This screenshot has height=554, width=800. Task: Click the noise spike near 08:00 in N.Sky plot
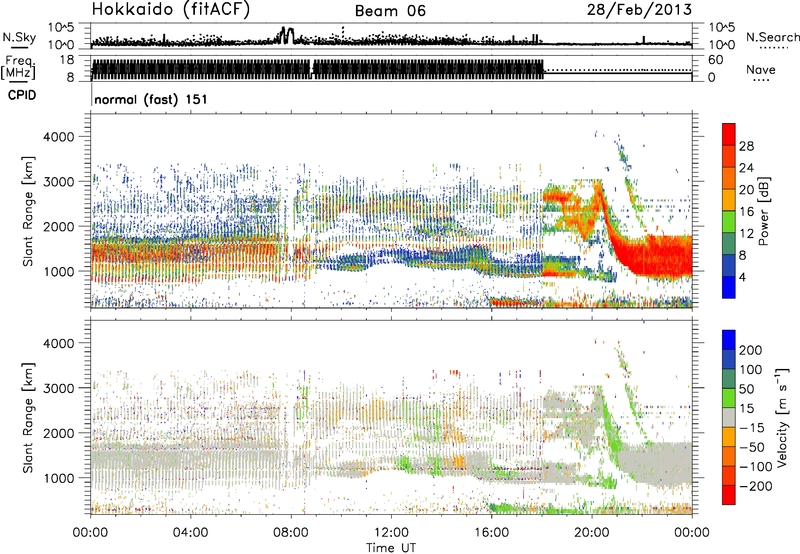(287, 35)
